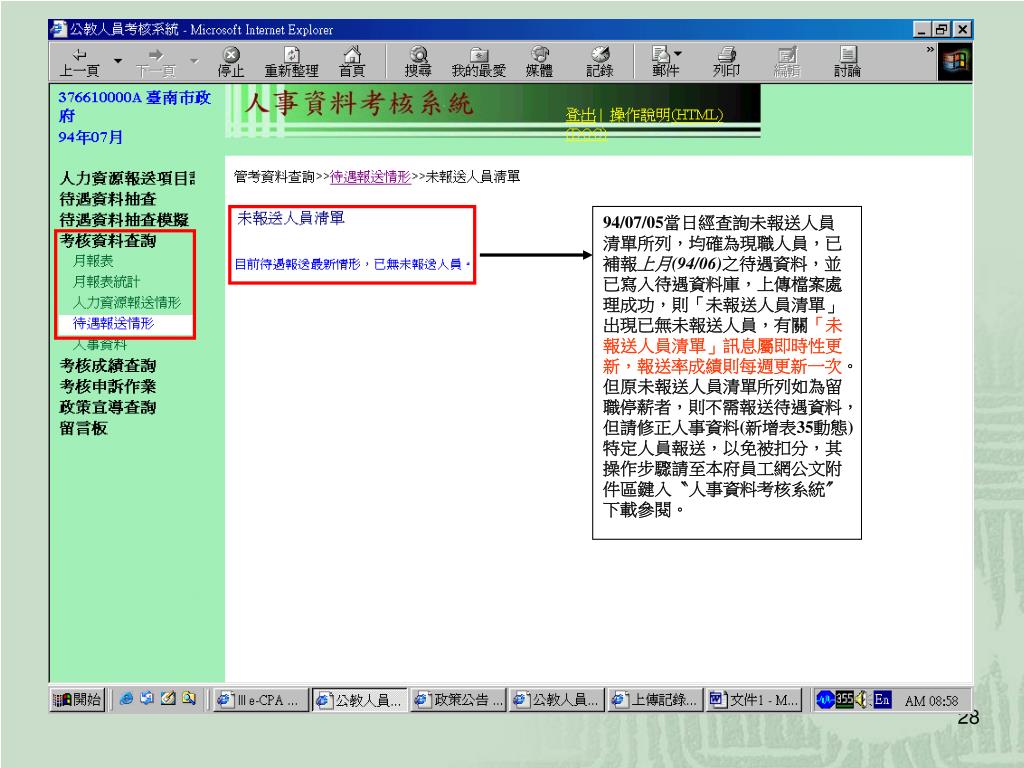Launch Internet Explorer from quick launch
Viewport: 1024px width, 768px height.
coord(127,699)
